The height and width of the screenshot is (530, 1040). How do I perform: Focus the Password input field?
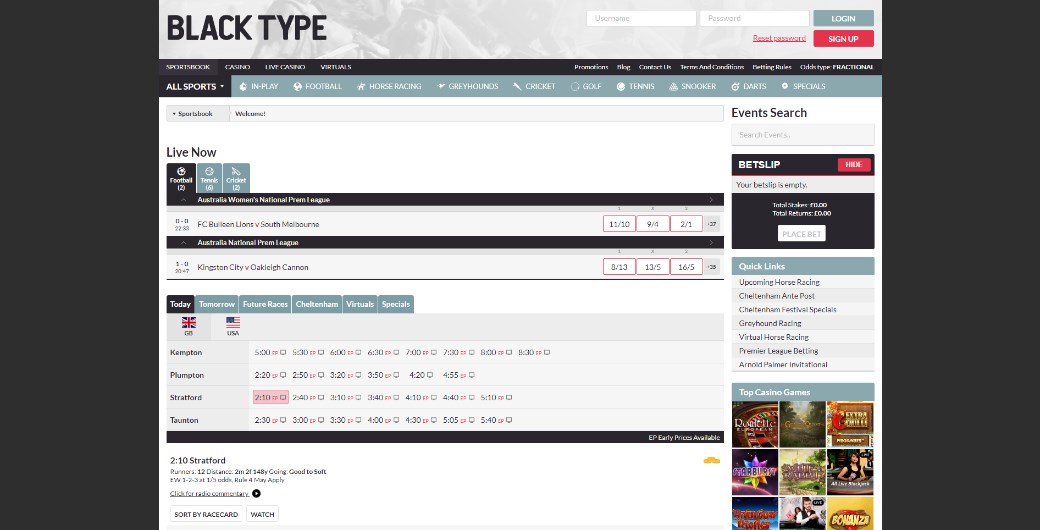click(754, 19)
